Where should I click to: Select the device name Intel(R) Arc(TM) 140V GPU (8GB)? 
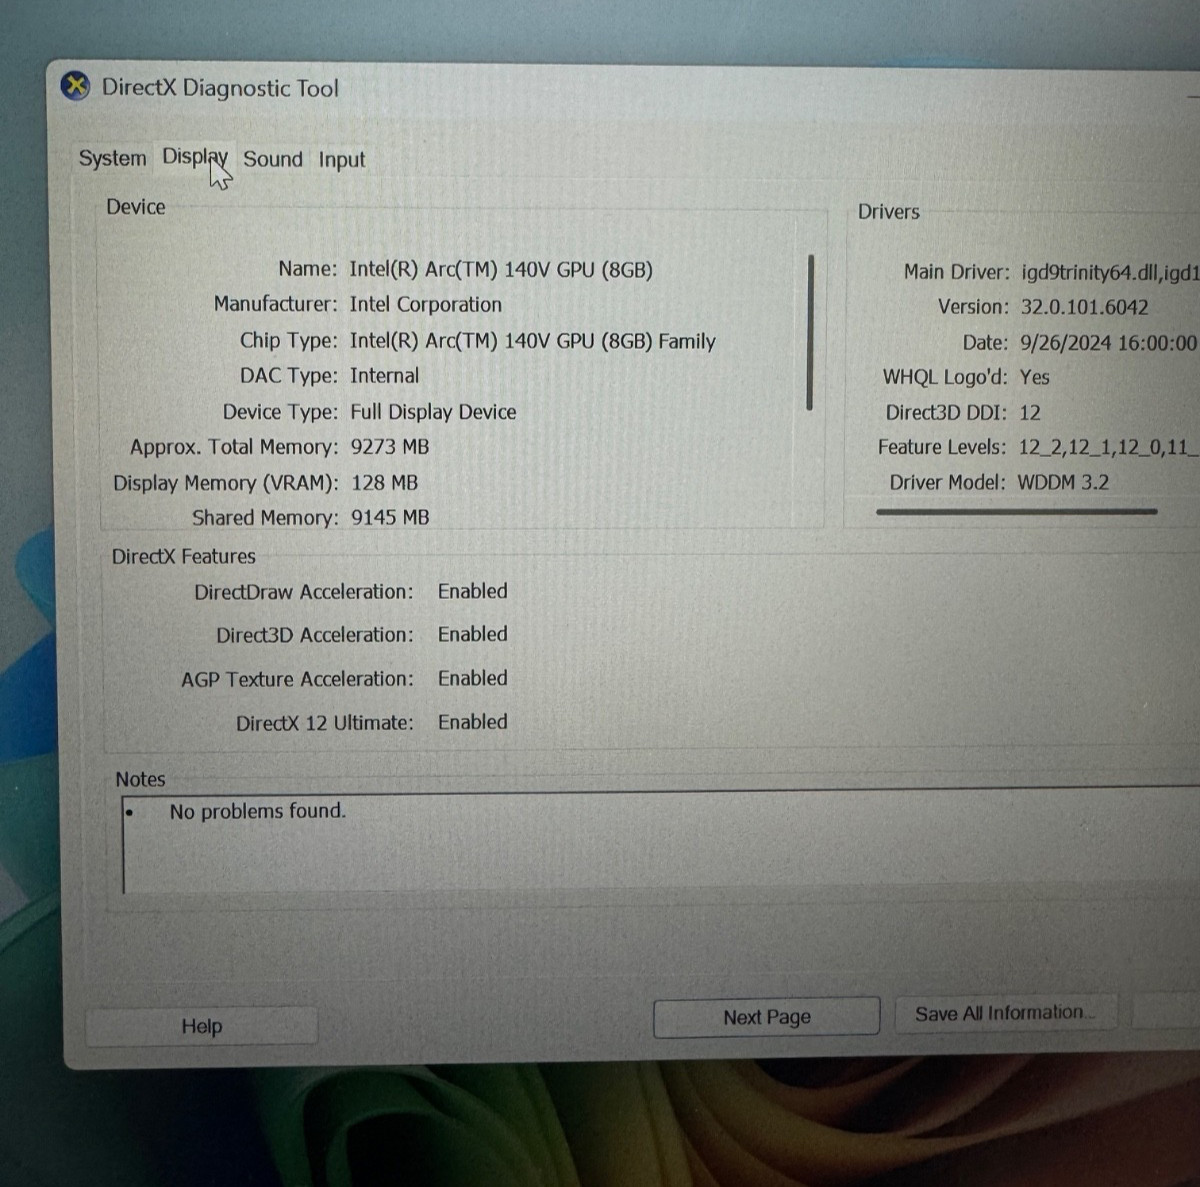[501, 270]
